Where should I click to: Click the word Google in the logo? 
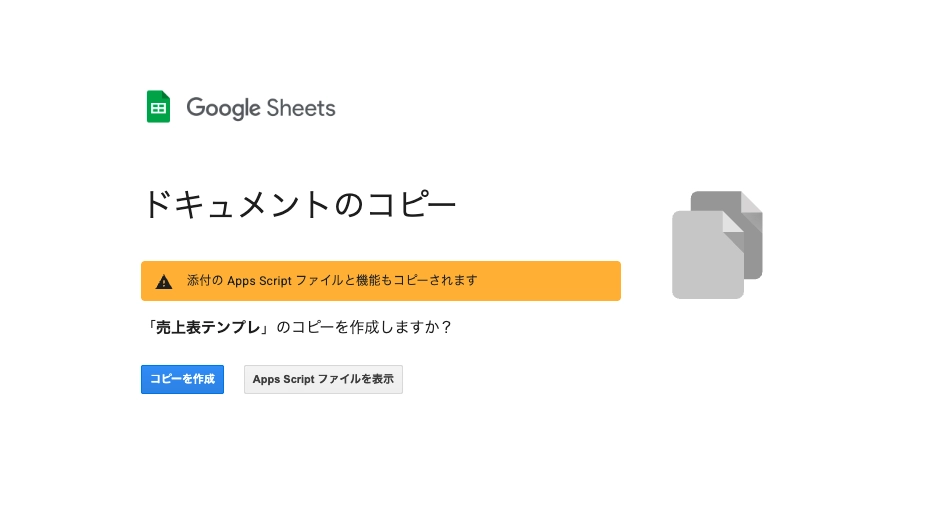point(223,108)
